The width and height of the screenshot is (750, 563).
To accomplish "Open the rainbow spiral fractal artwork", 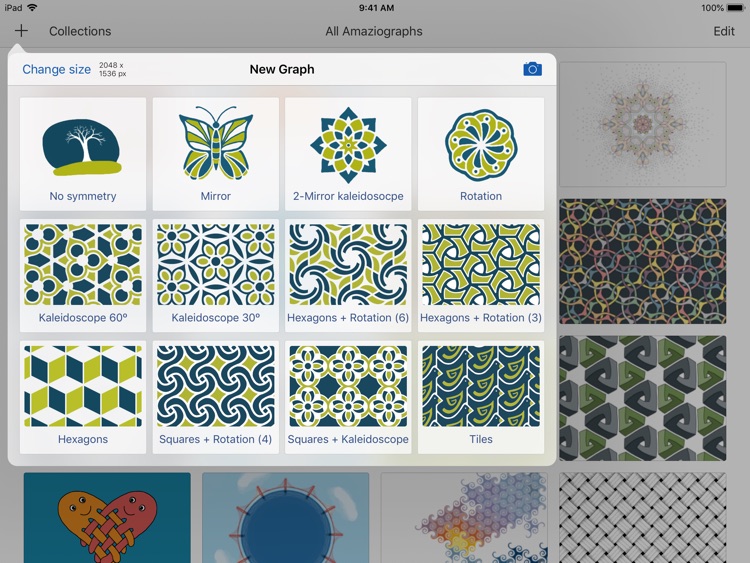I will [x=464, y=518].
